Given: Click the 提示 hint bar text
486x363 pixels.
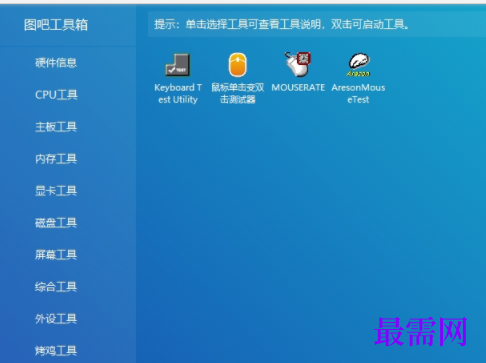Looking at the screenshot, I should [x=282, y=24].
